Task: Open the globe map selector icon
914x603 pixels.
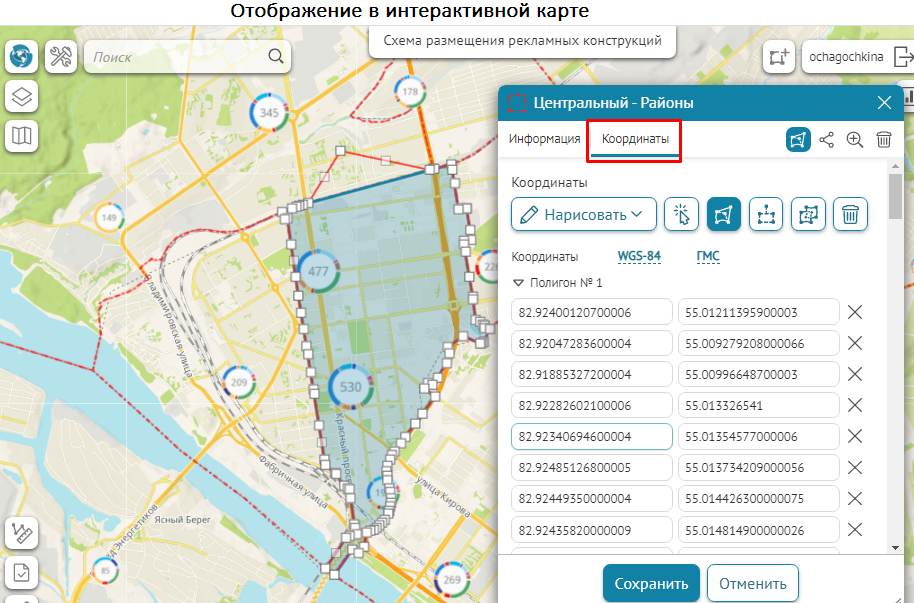Action: (21, 57)
